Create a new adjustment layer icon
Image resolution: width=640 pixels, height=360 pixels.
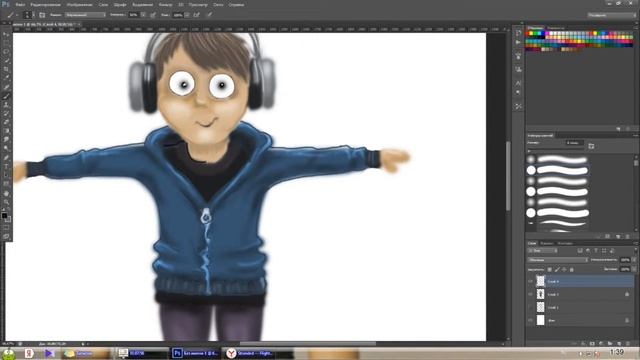pos(601,344)
